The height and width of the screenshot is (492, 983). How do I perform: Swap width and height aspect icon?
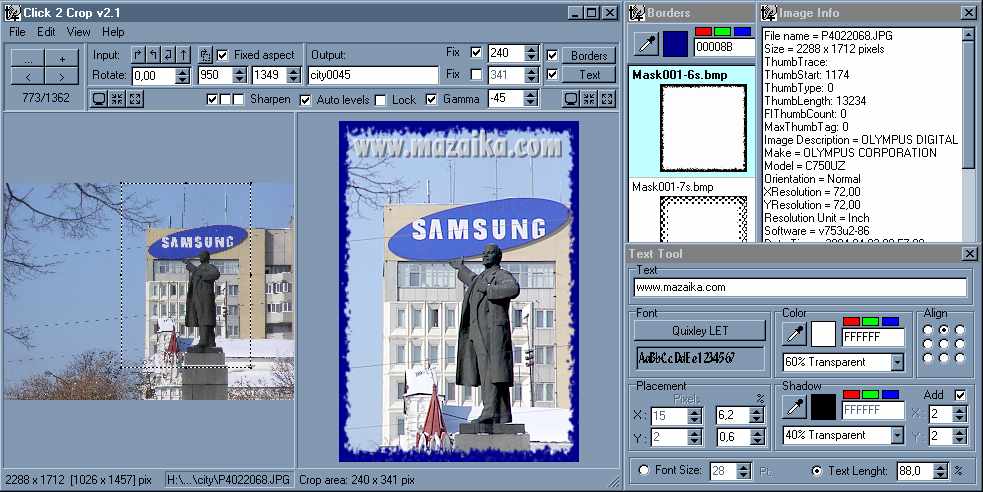(x=206, y=55)
